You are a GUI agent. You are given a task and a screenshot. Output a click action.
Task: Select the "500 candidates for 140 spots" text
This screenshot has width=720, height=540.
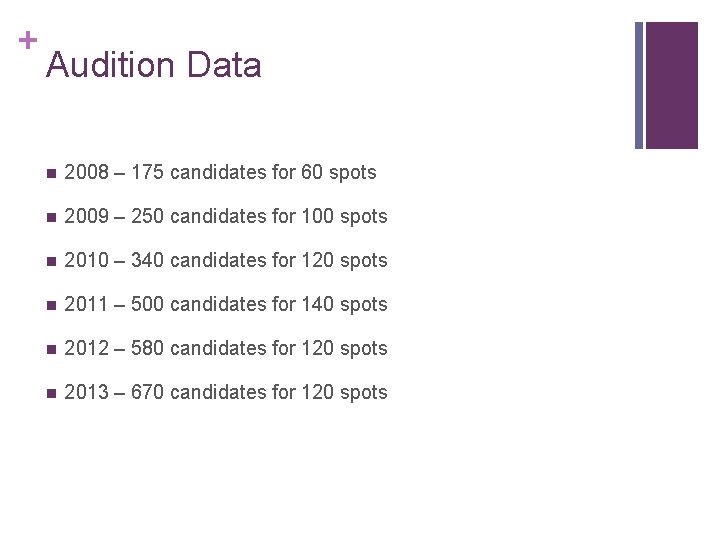[x=259, y=305]
